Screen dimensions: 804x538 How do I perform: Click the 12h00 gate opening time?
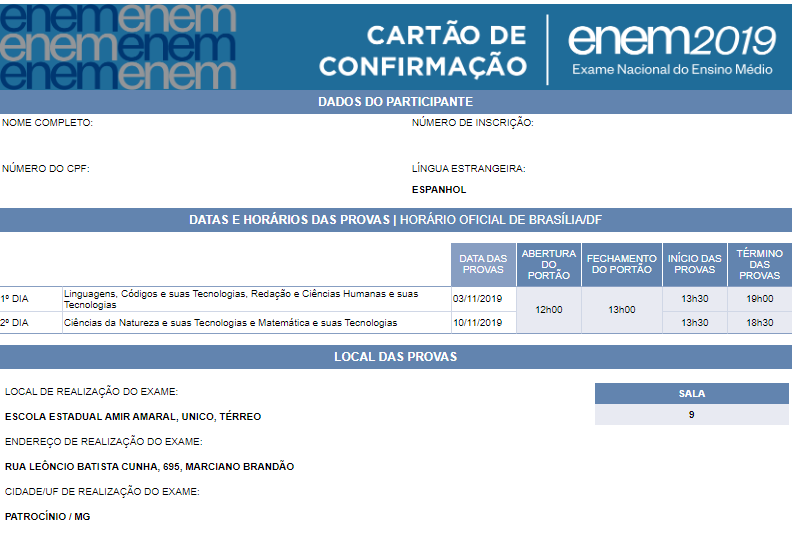(549, 310)
